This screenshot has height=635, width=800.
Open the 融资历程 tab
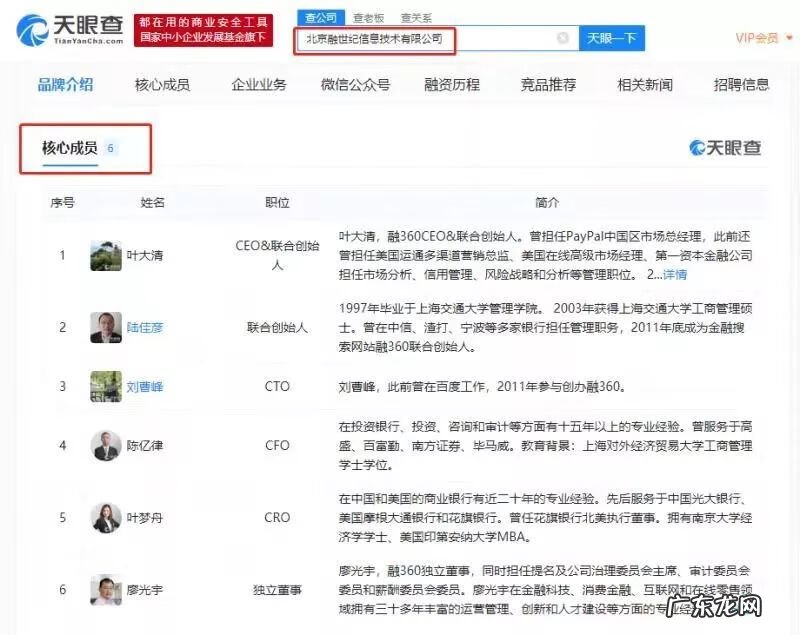pyautogui.click(x=452, y=85)
